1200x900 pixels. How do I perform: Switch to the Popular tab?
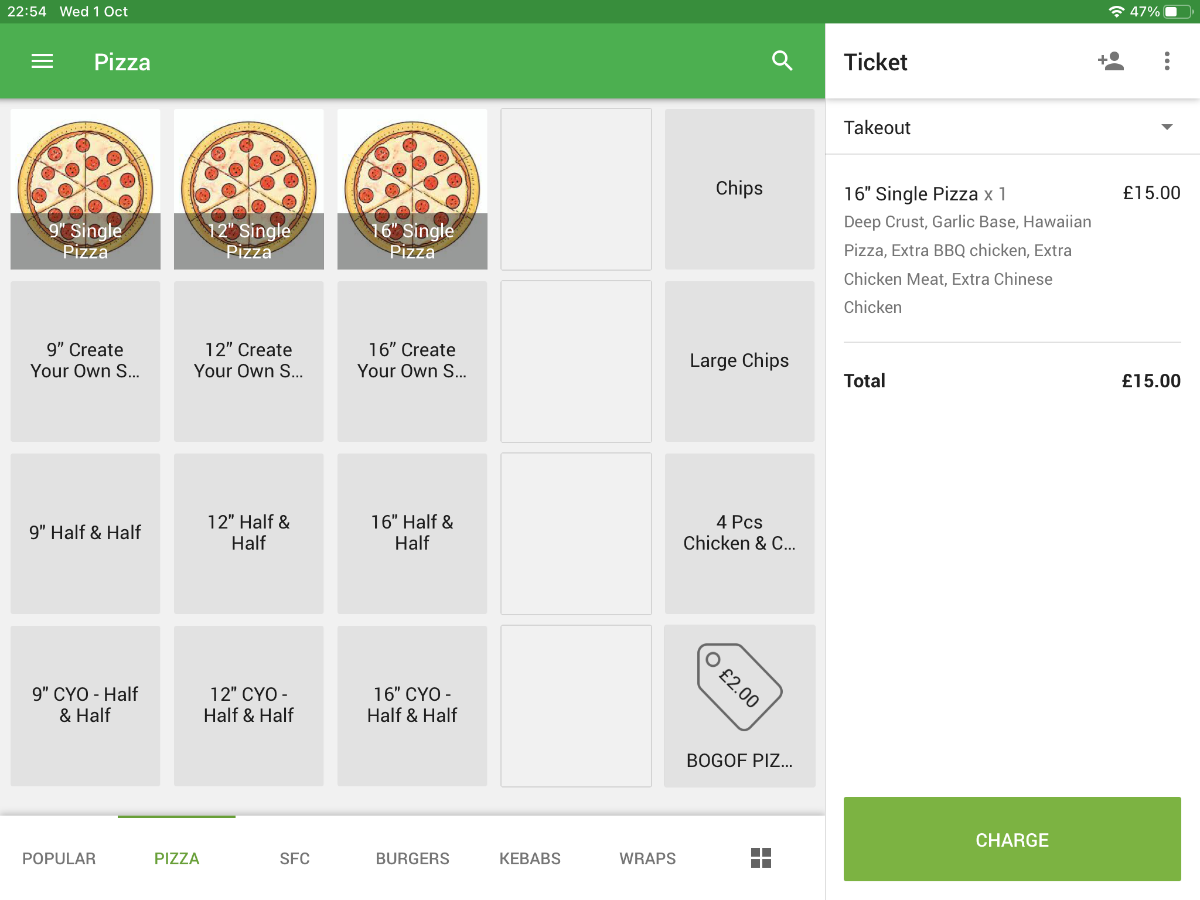(x=59, y=858)
